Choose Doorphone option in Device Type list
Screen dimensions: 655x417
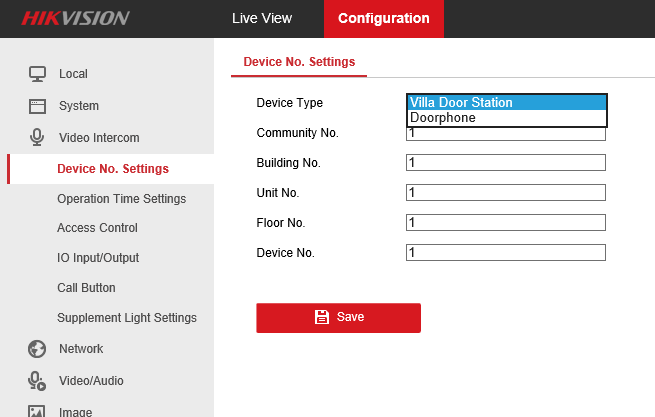[506, 118]
